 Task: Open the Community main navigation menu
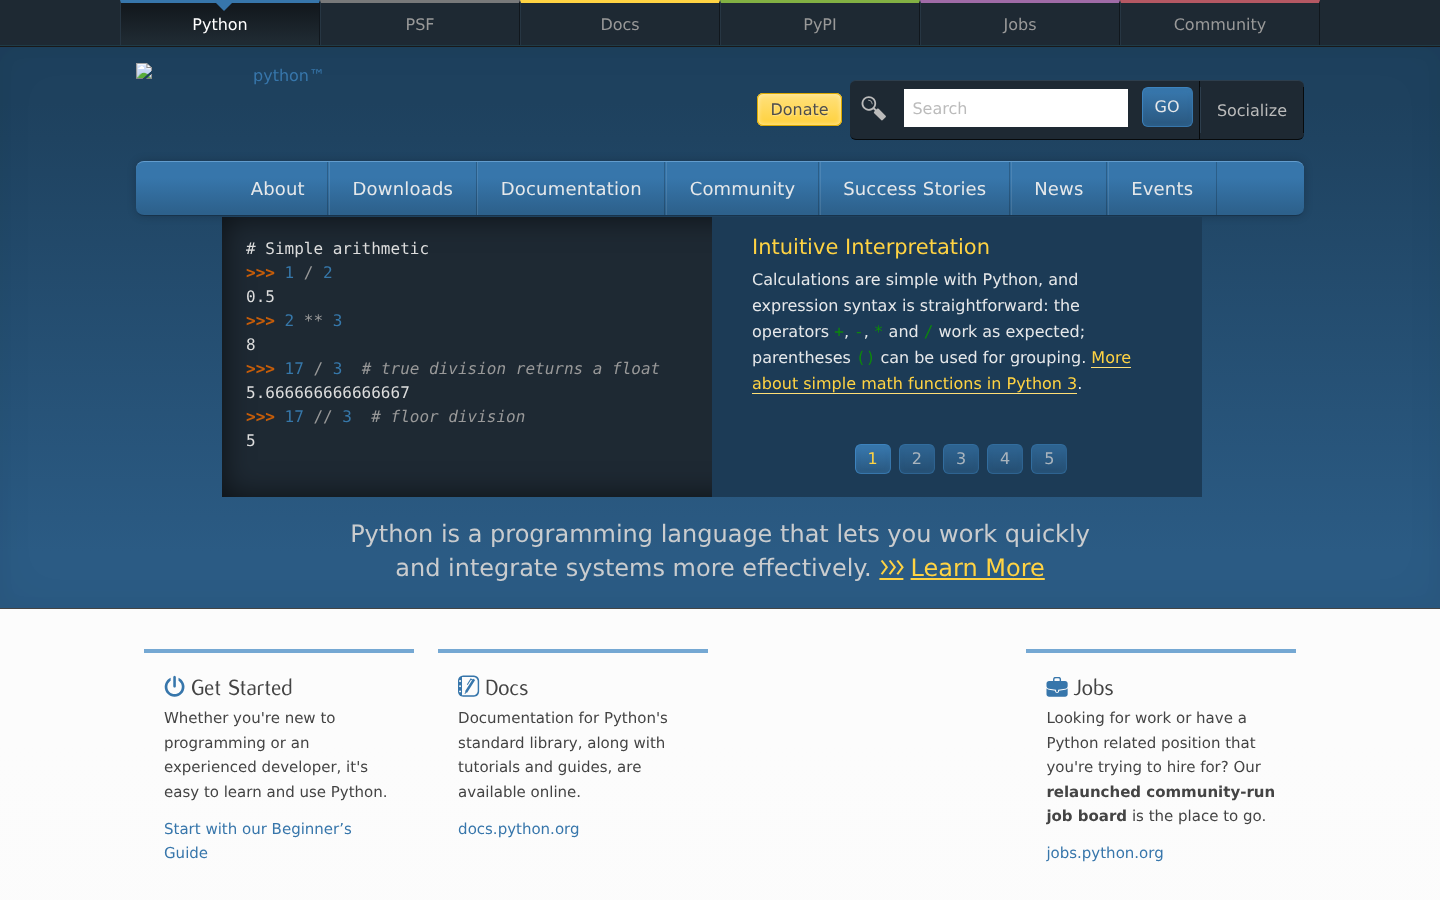click(742, 188)
